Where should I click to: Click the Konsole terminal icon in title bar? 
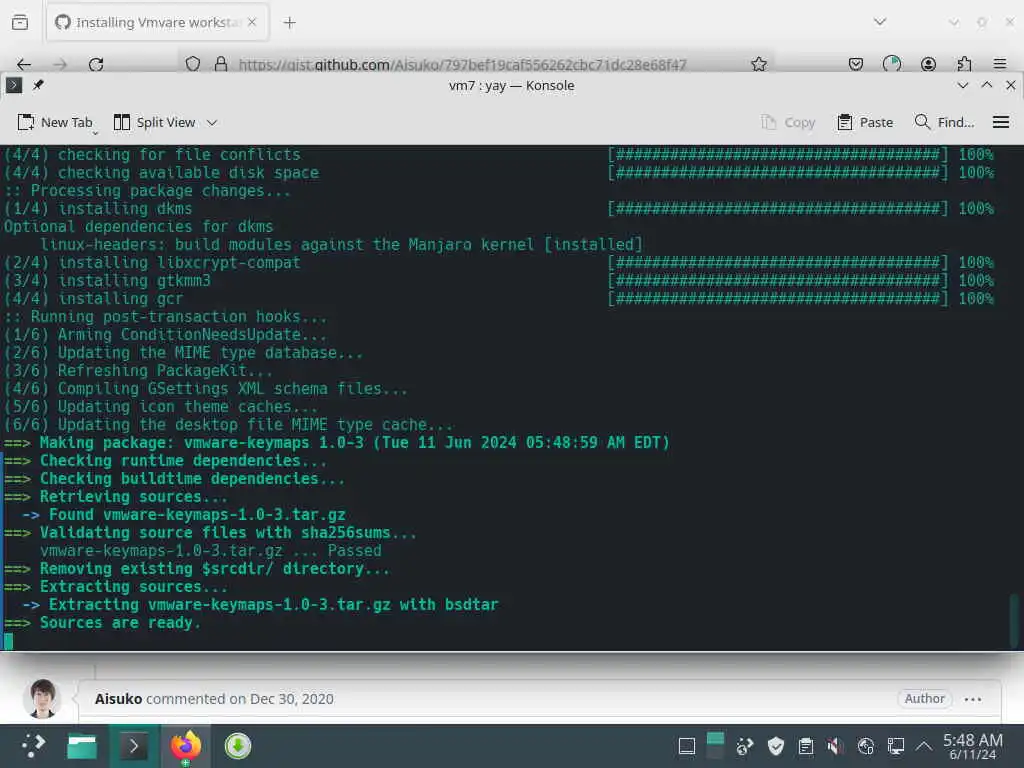coord(14,85)
